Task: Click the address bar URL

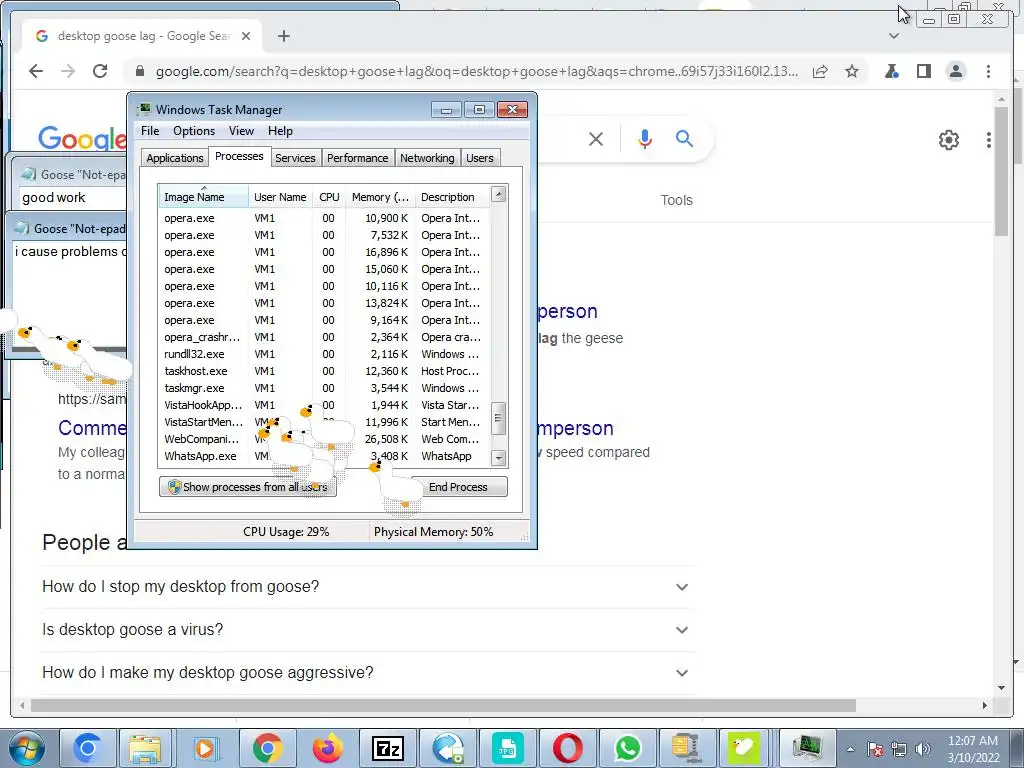Action: pos(477,71)
